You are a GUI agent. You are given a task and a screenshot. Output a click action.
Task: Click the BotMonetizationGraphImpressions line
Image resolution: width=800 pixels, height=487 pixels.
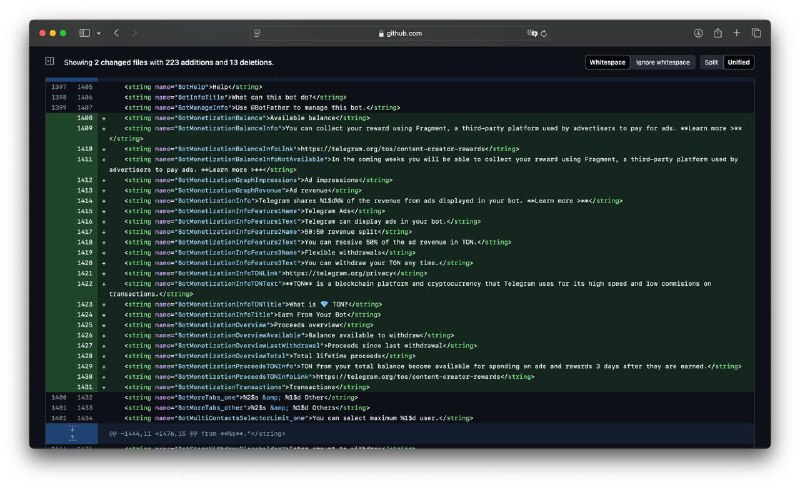[x=258, y=180]
